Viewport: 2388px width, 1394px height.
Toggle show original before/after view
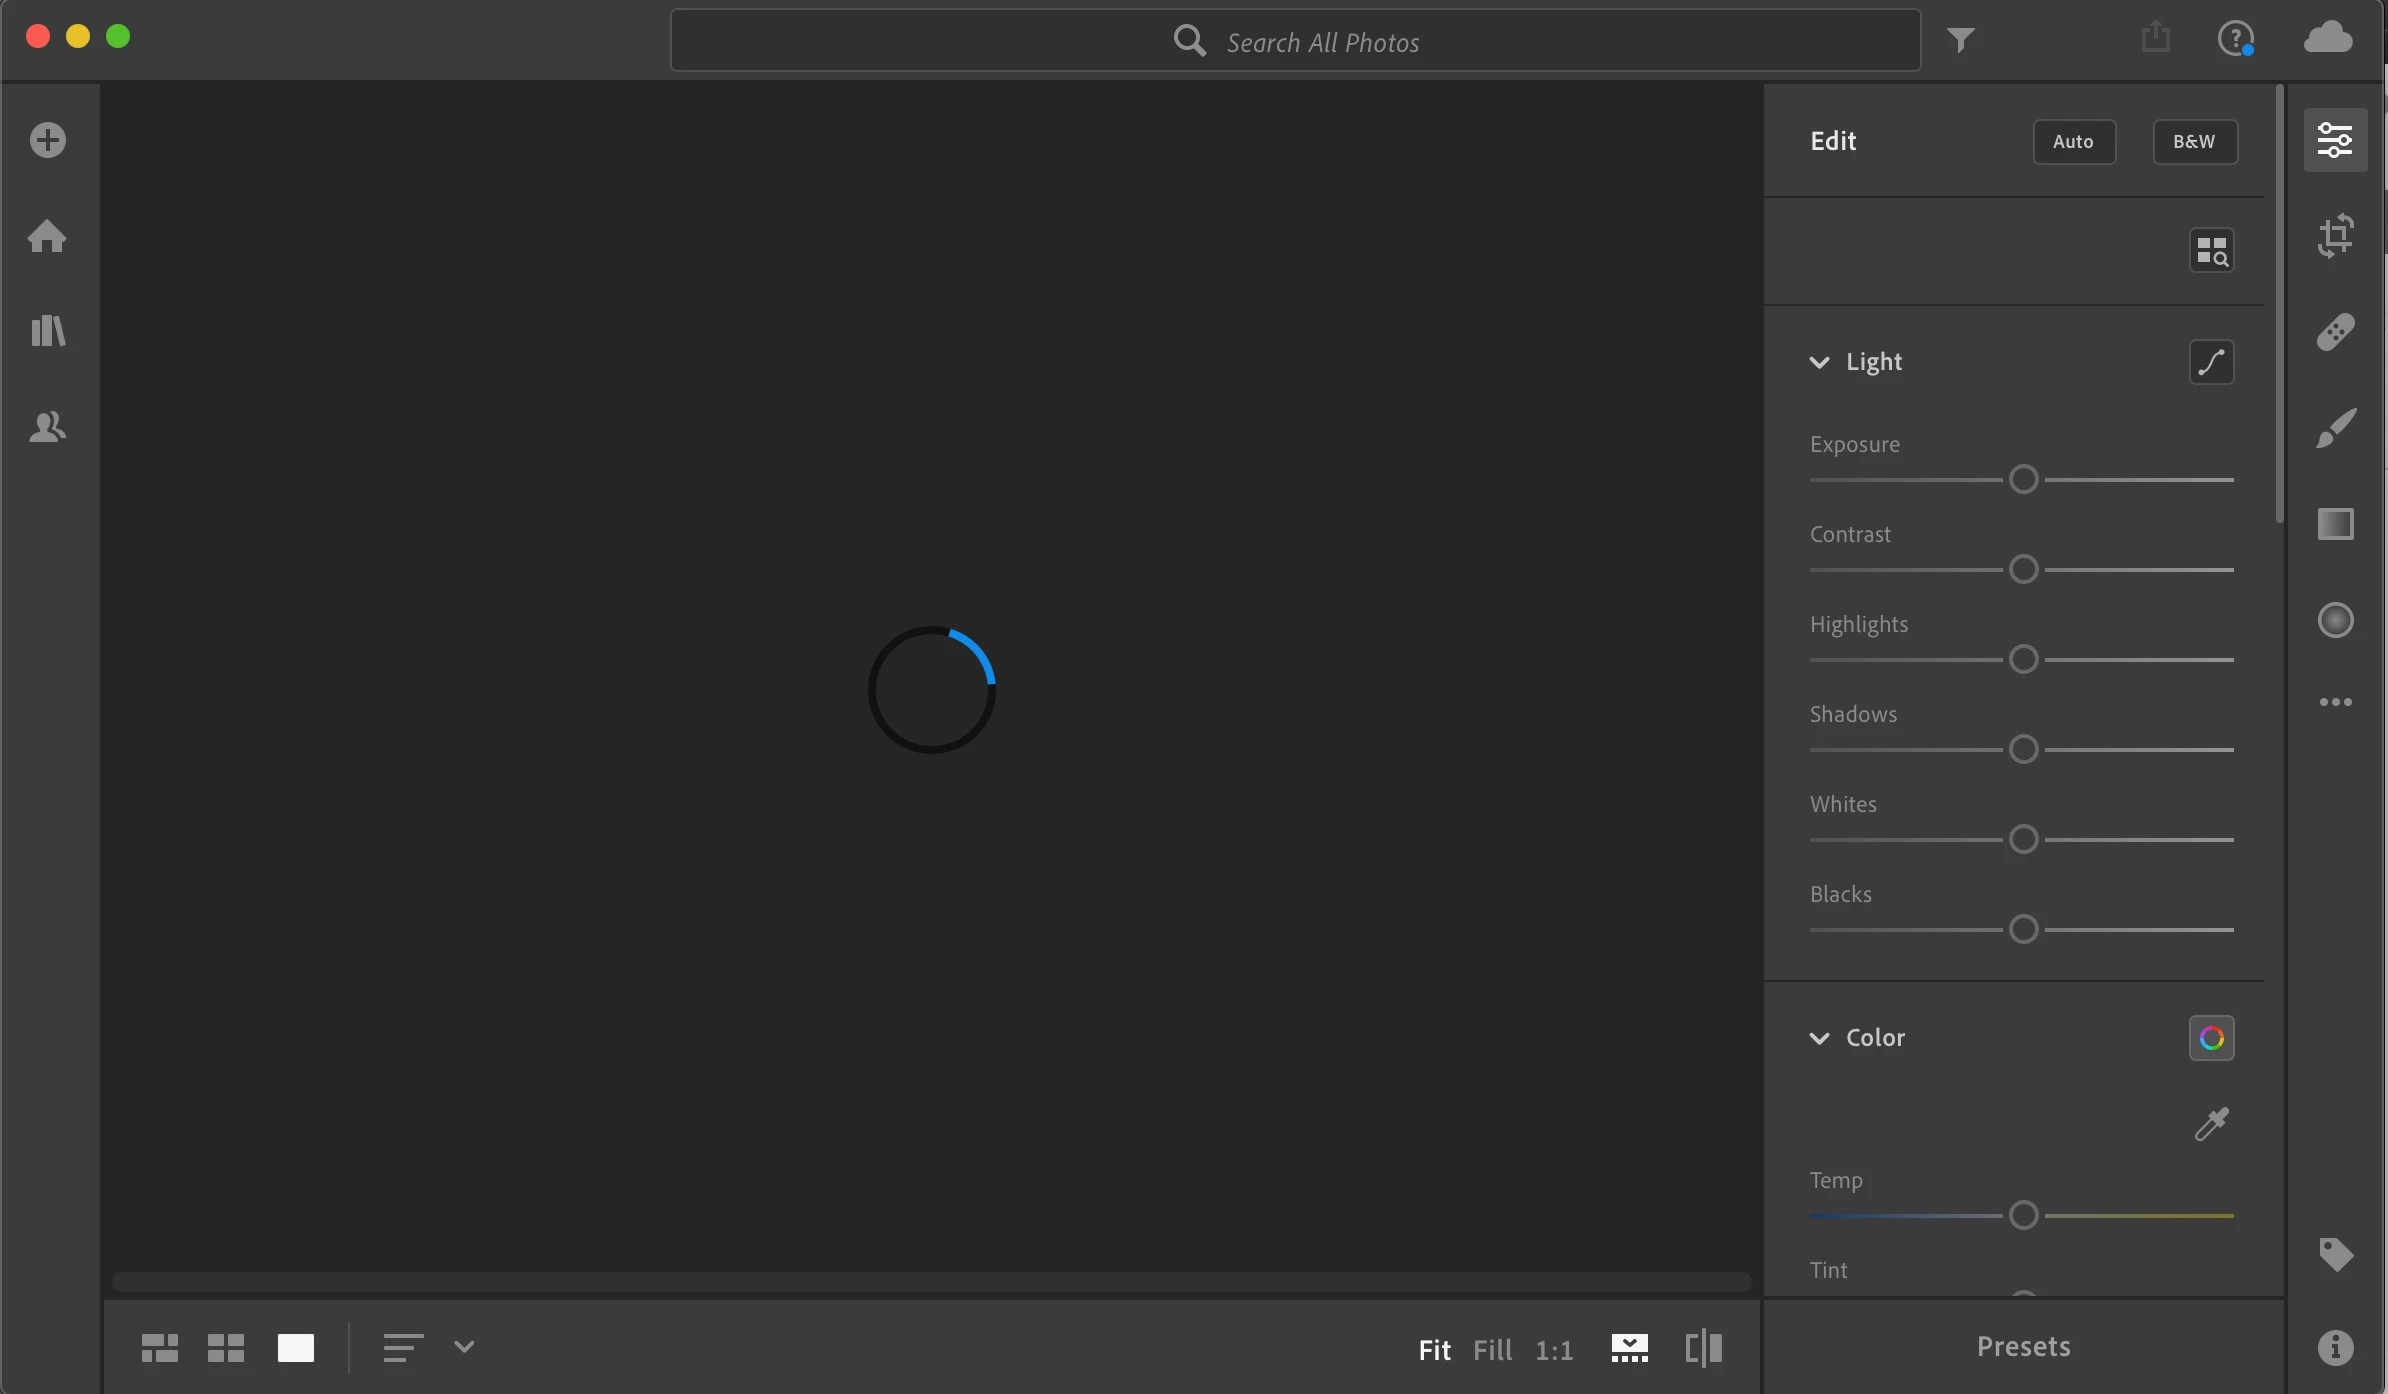tap(1703, 1348)
